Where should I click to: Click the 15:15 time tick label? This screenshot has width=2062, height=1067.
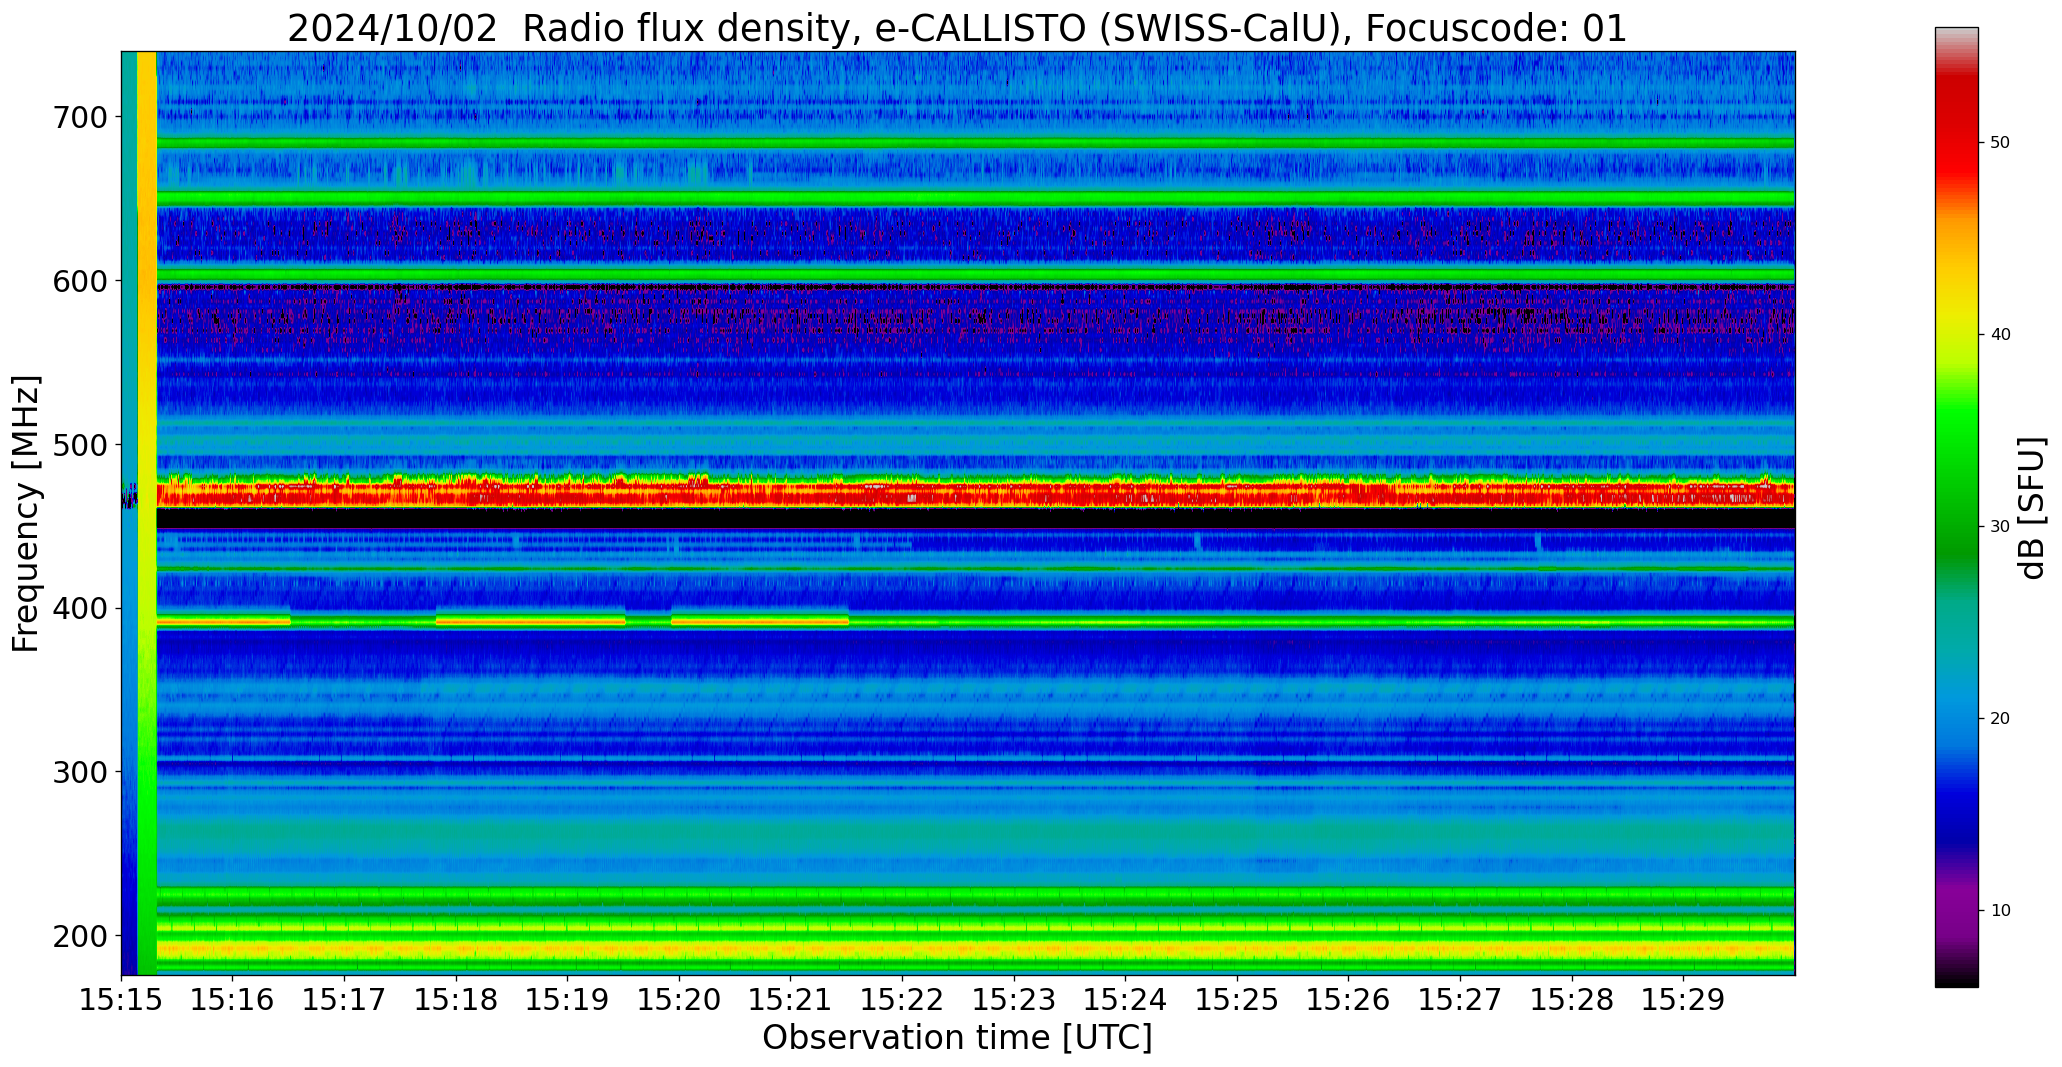click(121, 999)
